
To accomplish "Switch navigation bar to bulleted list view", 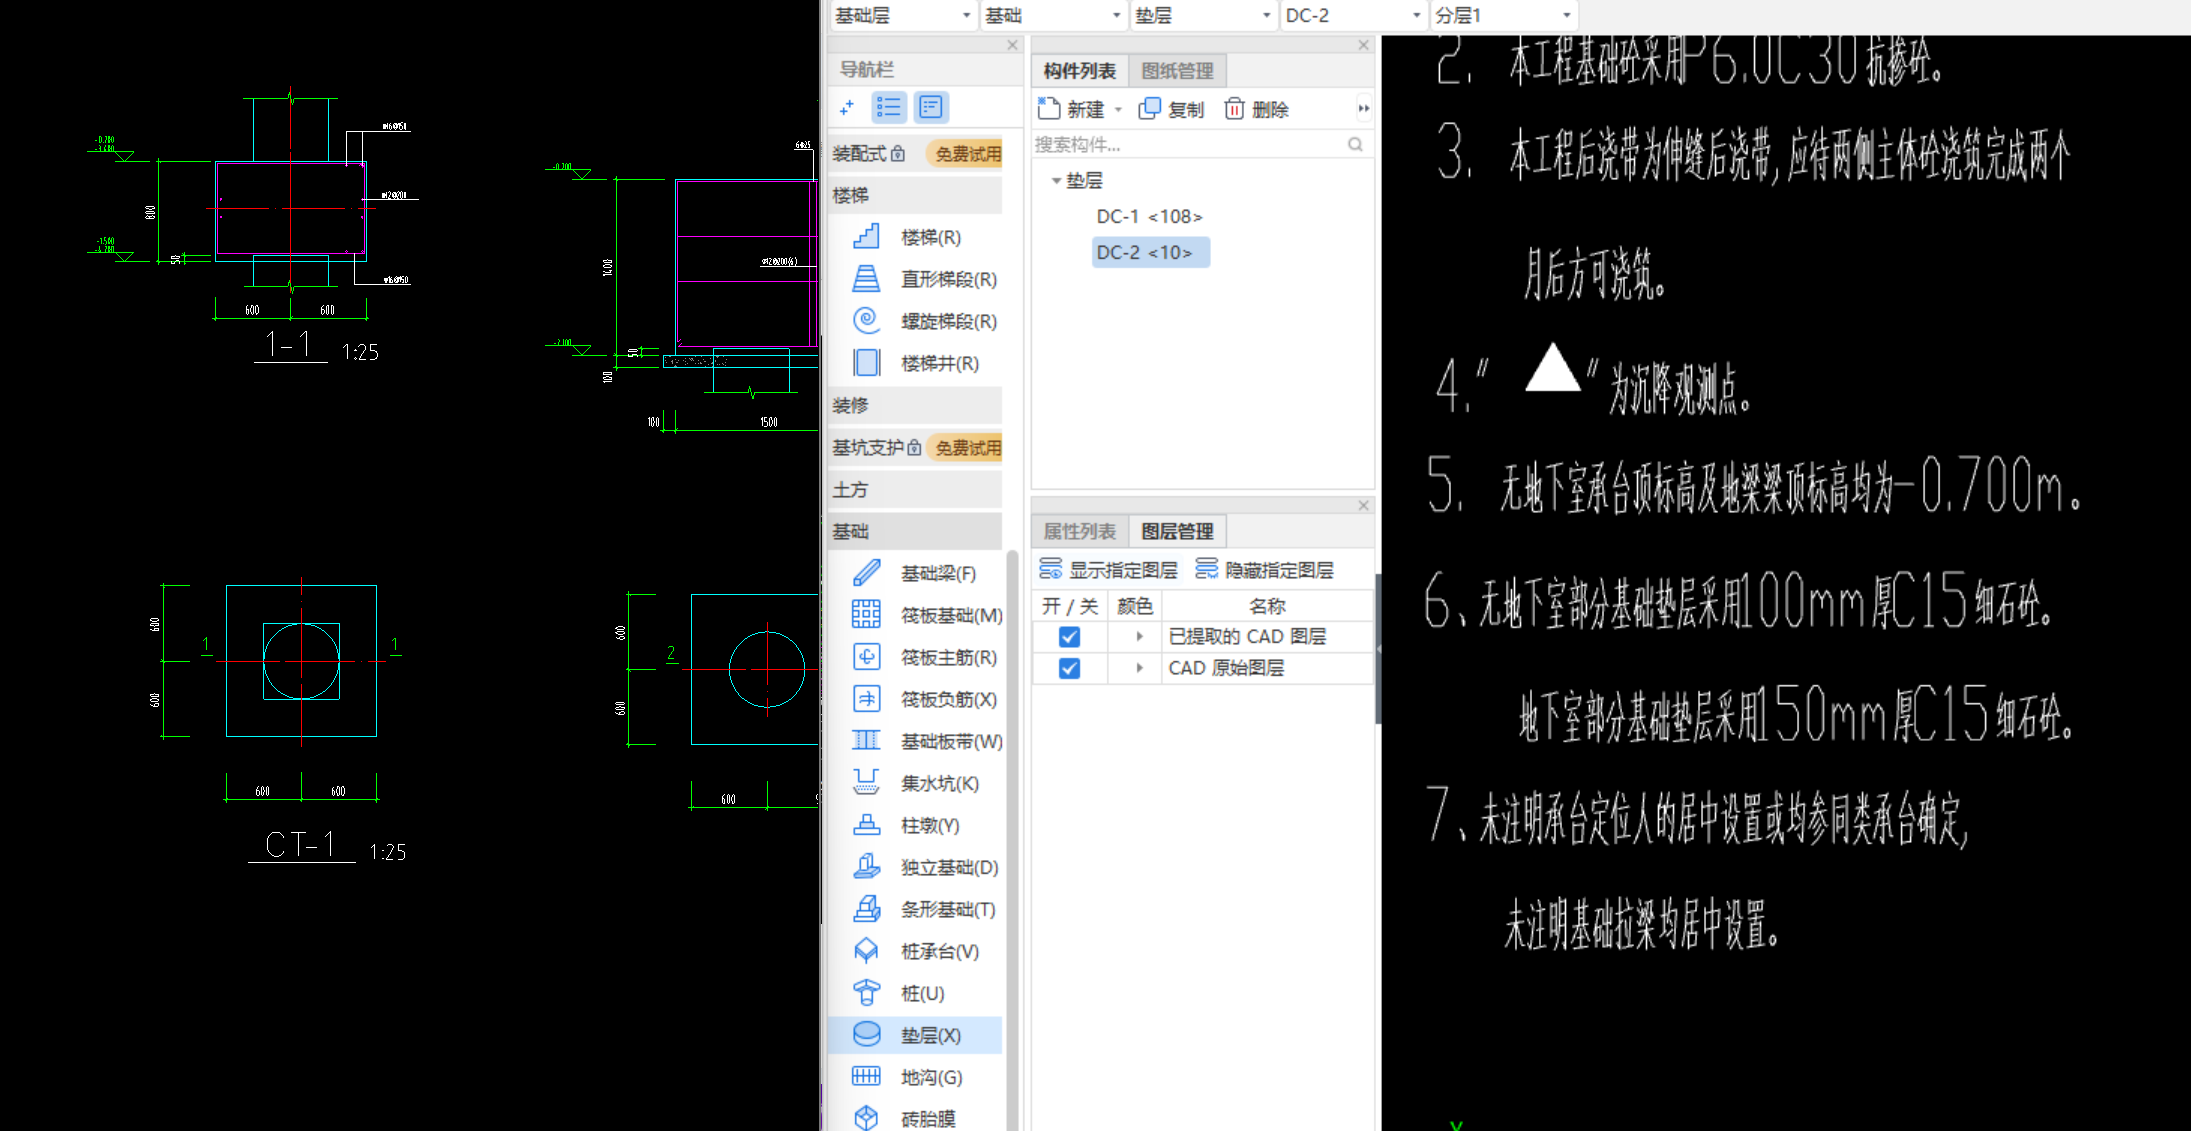I will click(889, 107).
